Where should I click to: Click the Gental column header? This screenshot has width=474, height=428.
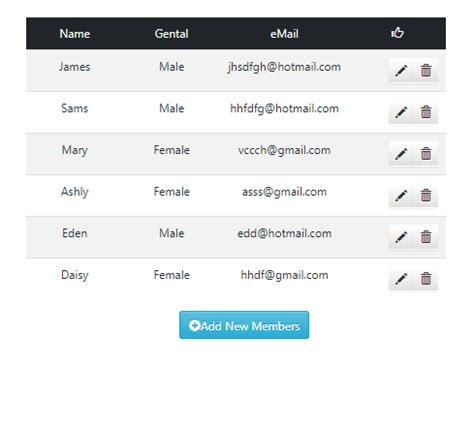pos(171,34)
